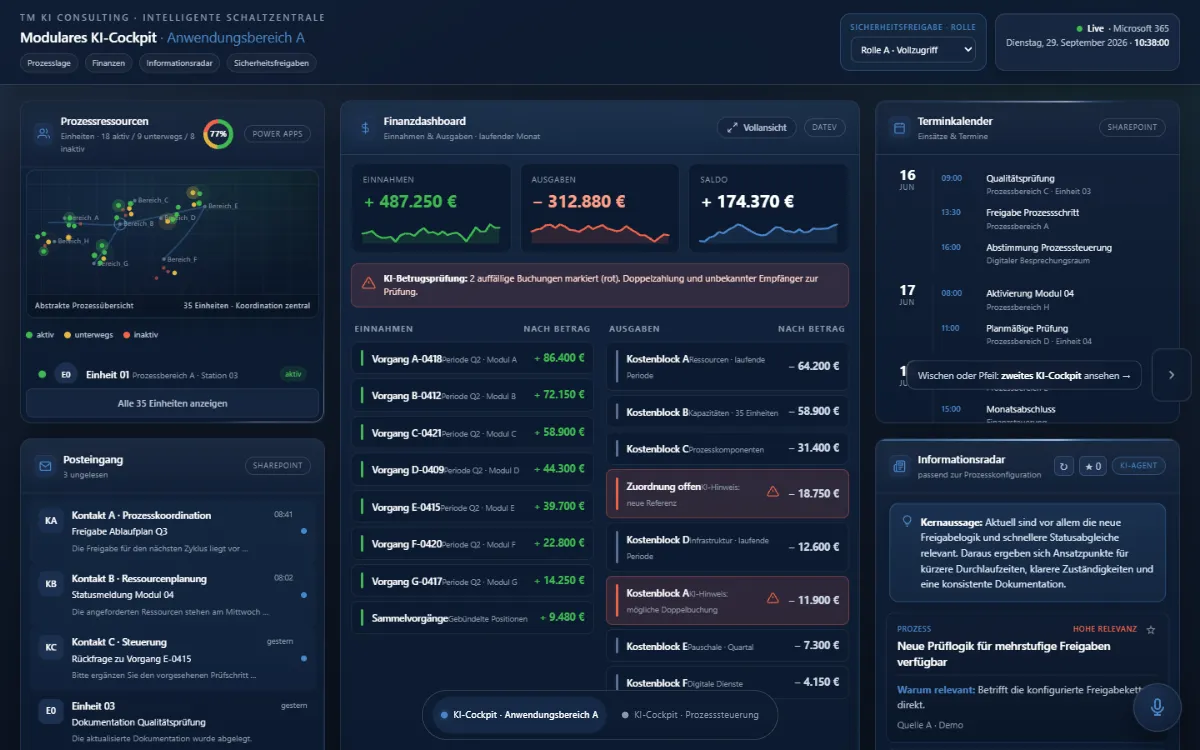Select Vorgang F-0420 income row
1200x750 pixels.
pos(472,544)
